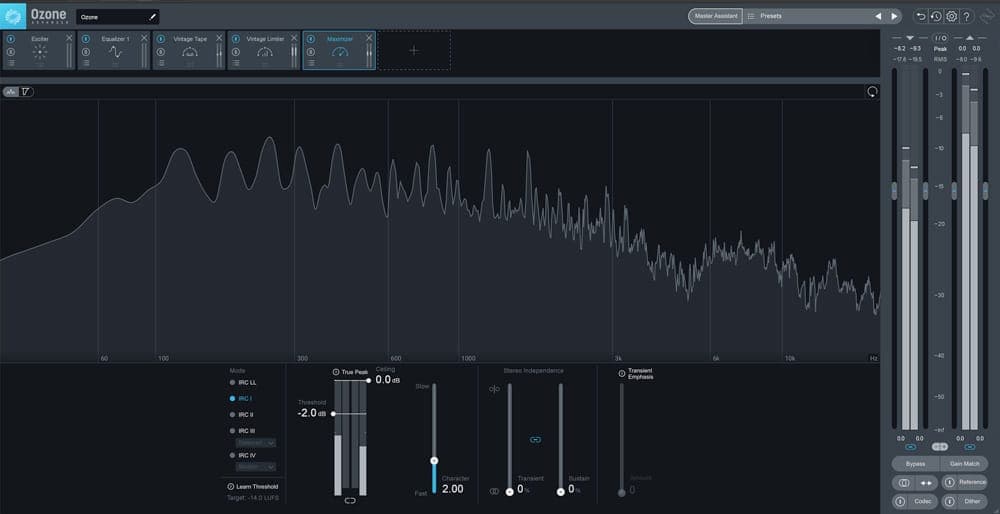1000x514 pixels.
Task: Toggle power button on Vintage Limiter module
Action: [x=235, y=39]
